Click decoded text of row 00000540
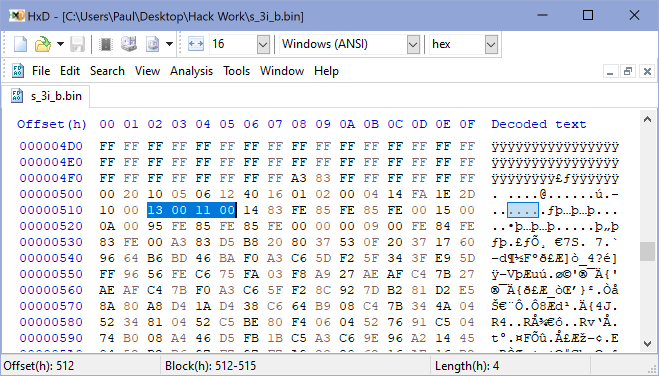The image size is (659, 376). point(555,258)
